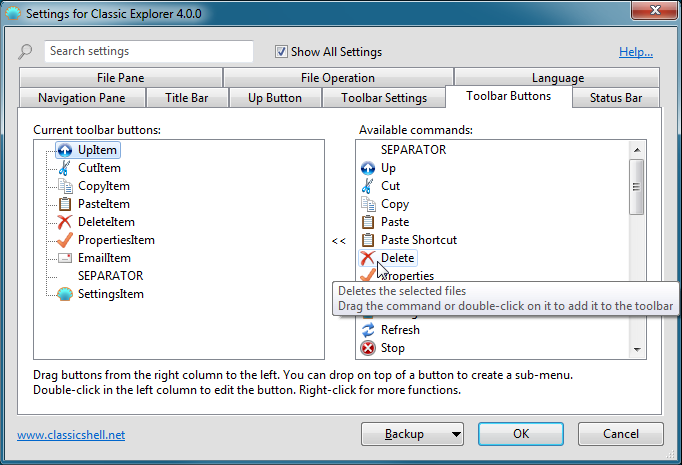
Task: Click the Search settings input field
Action: click(x=148, y=51)
